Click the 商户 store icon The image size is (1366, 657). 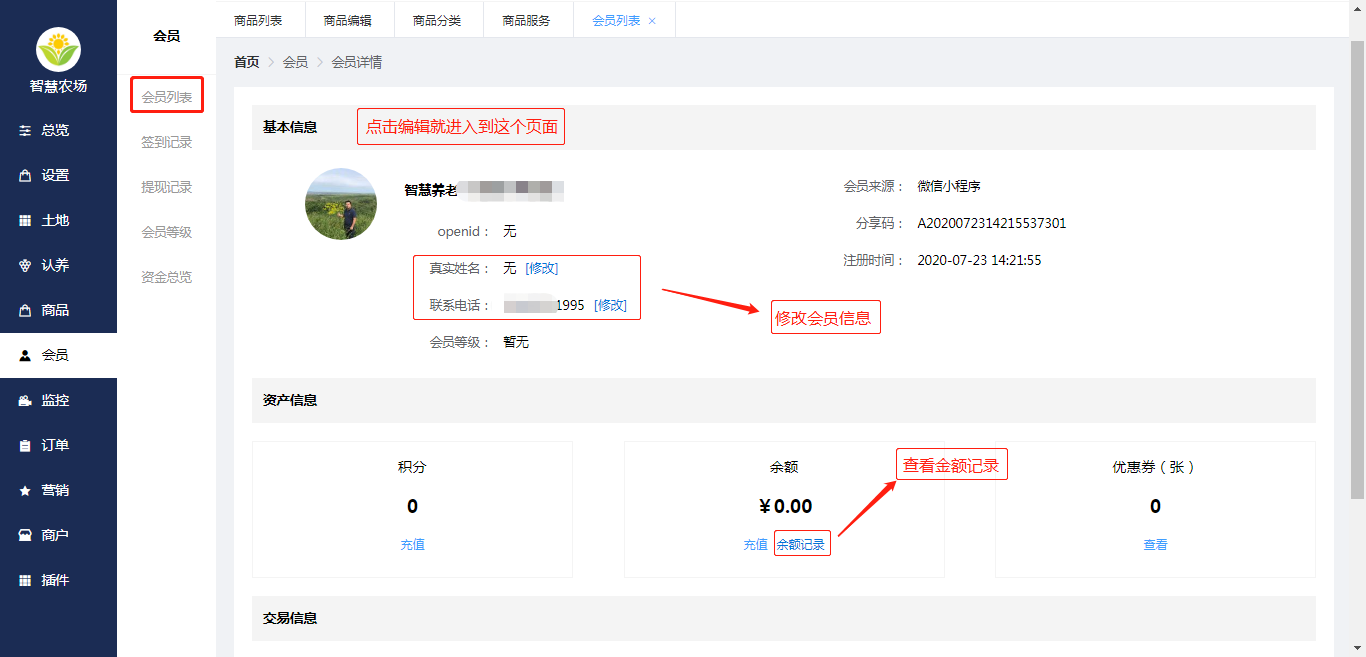[25, 535]
